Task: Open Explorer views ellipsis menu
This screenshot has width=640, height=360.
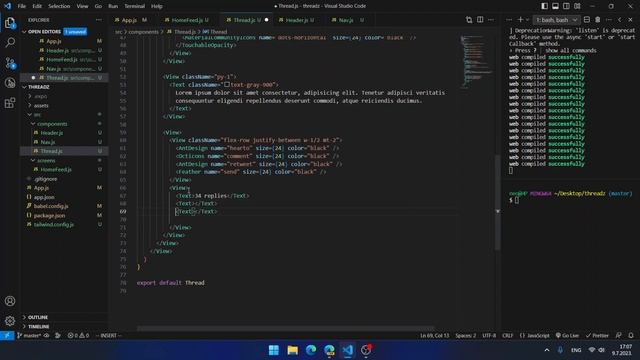Action: coord(99,20)
